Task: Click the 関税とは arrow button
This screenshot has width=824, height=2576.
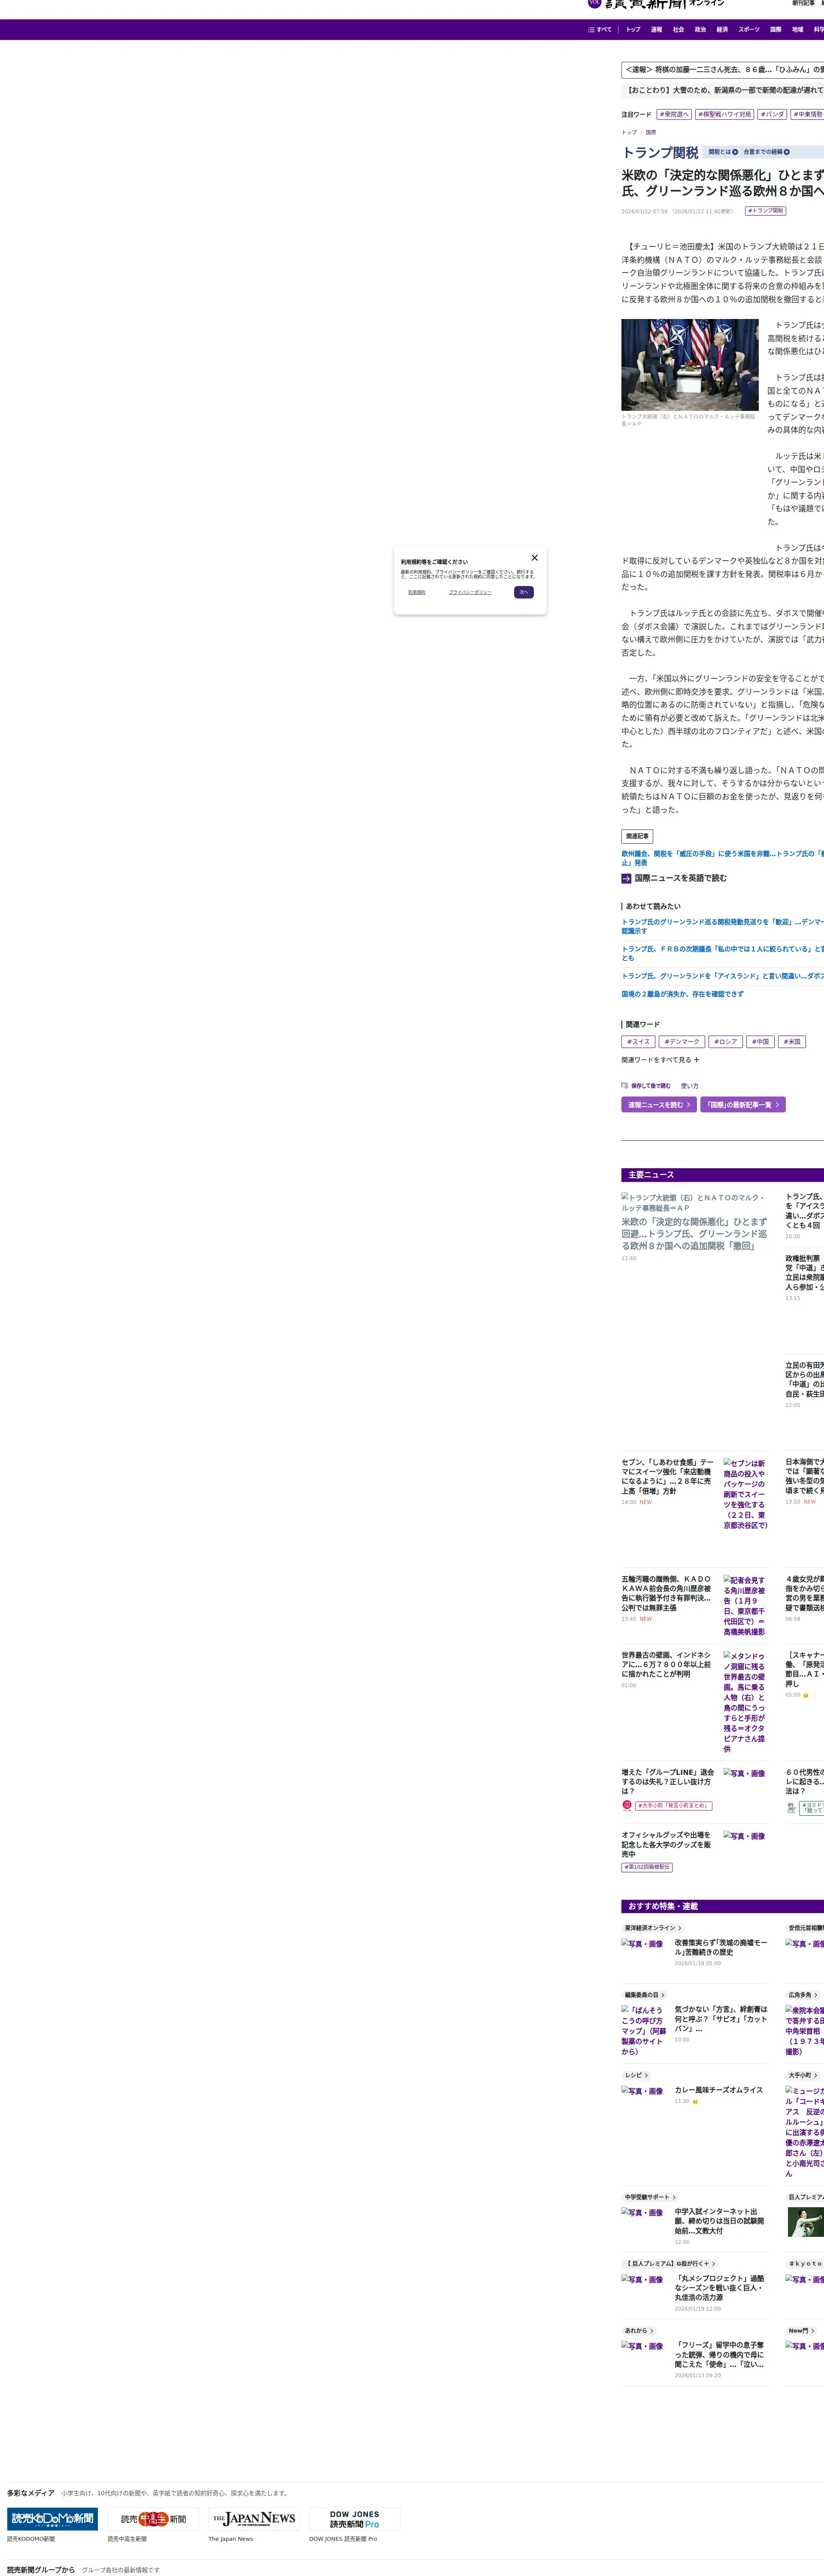Action: click(735, 152)
